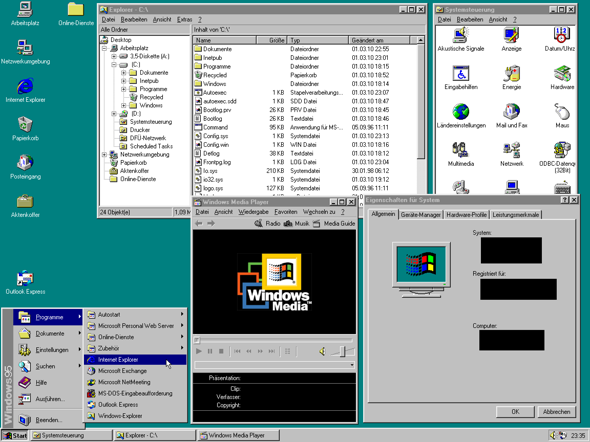Sort by the Geändert am column header
The width and height of the screenshot is (590, 442).
379,40
